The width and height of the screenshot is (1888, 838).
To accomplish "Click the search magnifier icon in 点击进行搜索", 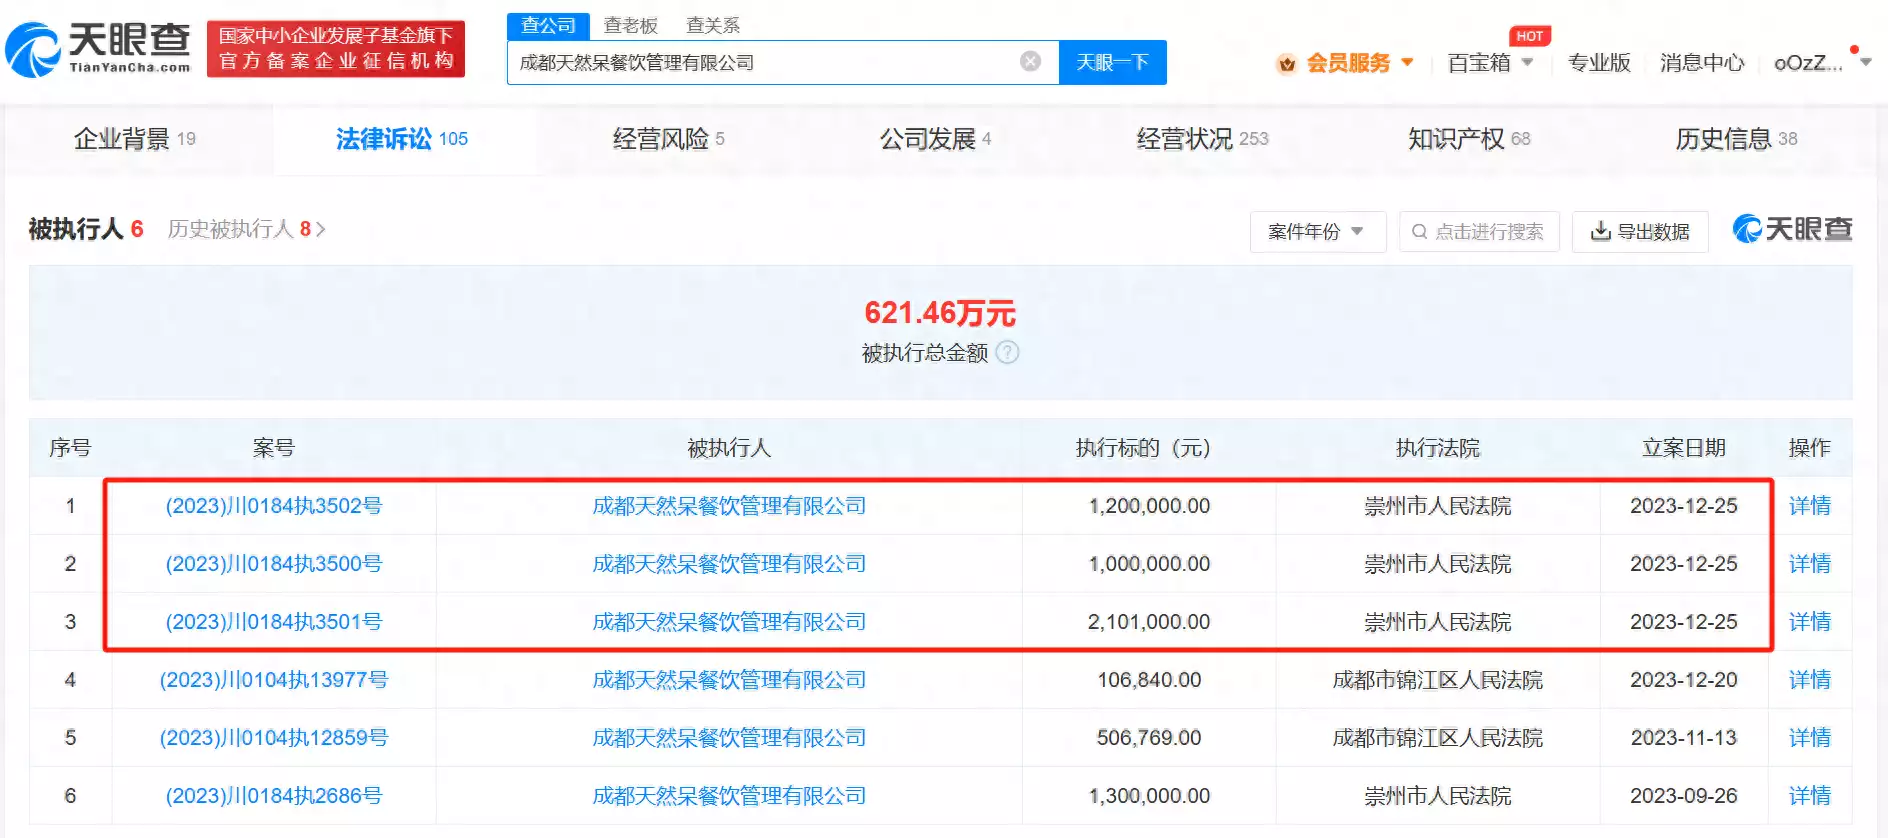I will (x=1419, y=232).
